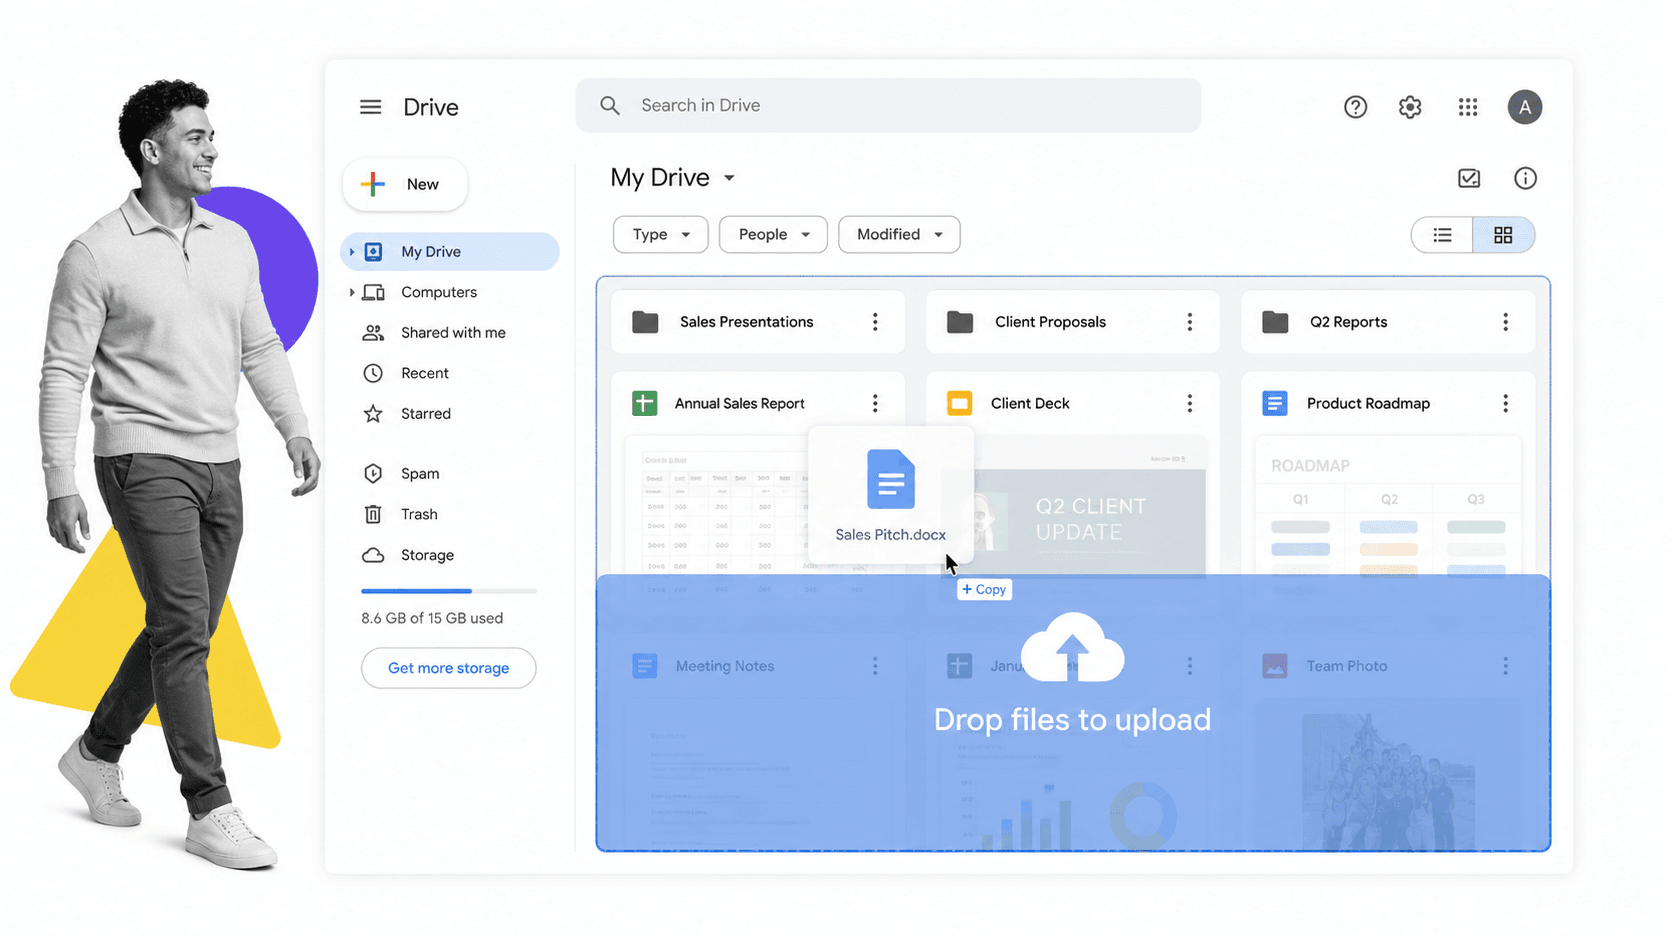
Task: Click the Team Photo file name
Action: pyautogui.click(x=1347, y=666)
